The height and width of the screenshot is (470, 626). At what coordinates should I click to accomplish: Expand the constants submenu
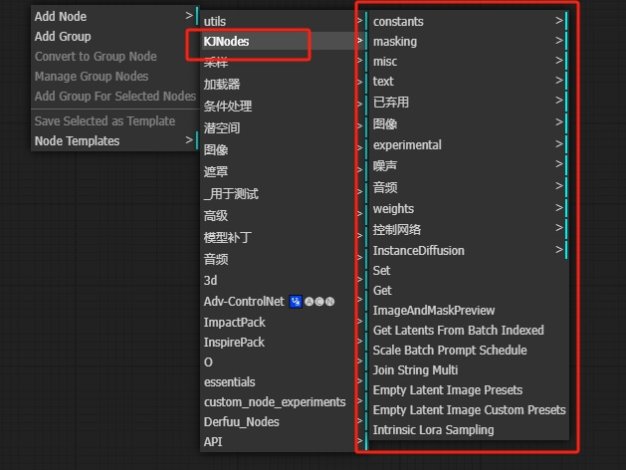[x=469, y=21]
